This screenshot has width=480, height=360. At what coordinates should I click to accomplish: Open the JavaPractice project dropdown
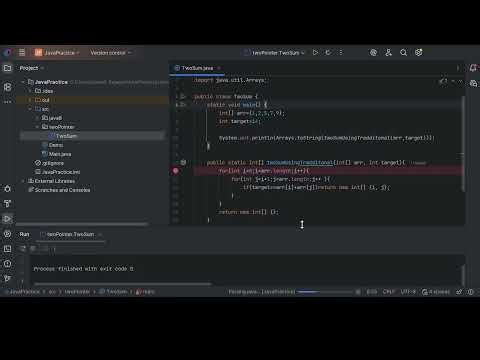pyautogui.click(x=57, y=53)
